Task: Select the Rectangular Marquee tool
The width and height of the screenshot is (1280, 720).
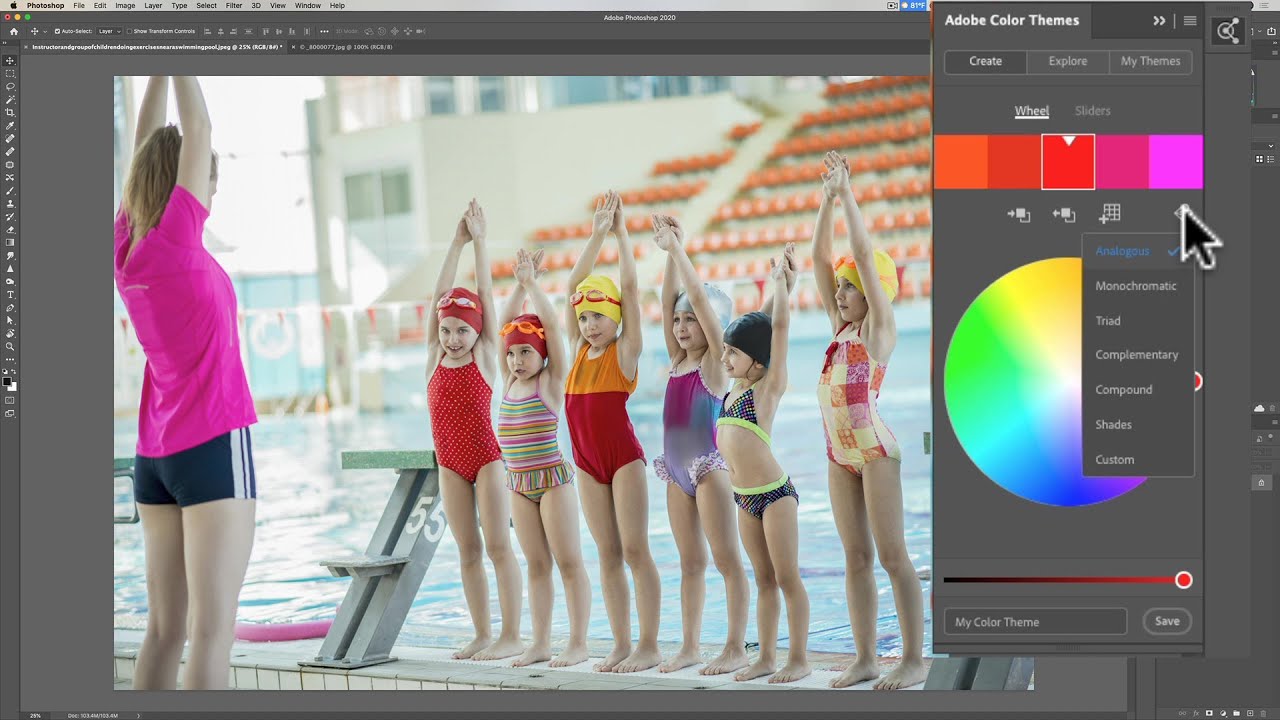Action: click(10, 74)
